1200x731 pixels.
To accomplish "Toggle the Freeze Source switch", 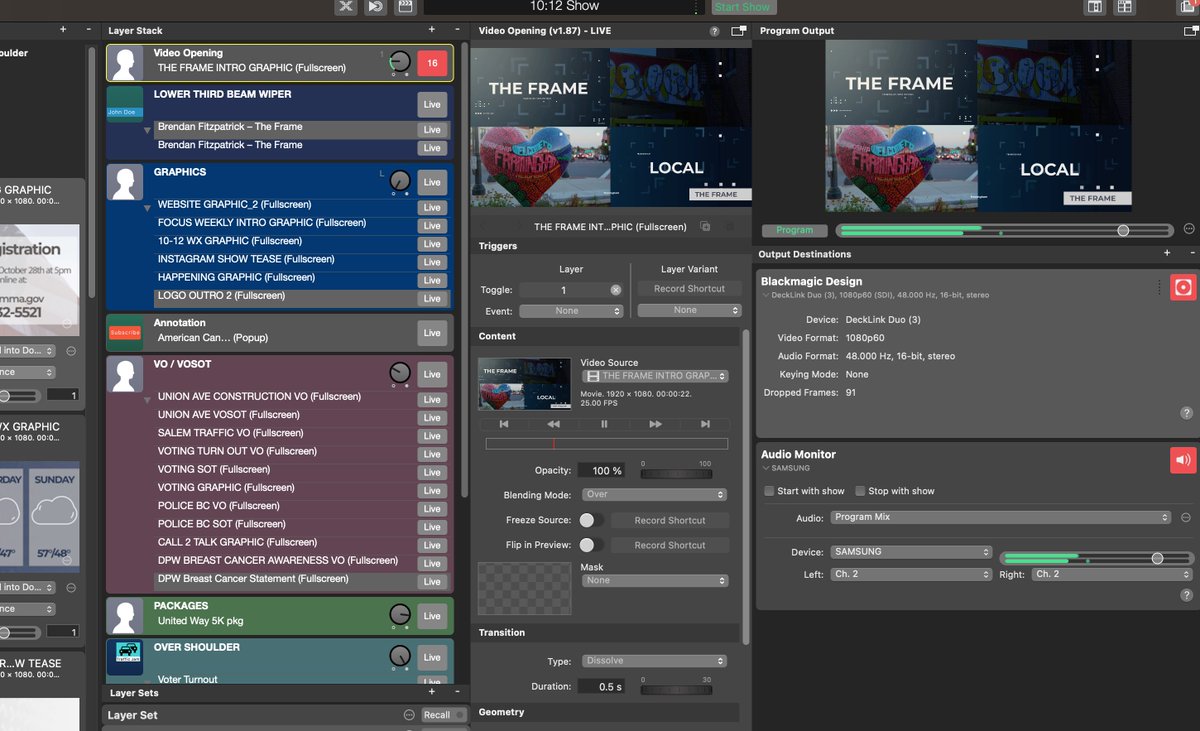I will tap(590, 520).
